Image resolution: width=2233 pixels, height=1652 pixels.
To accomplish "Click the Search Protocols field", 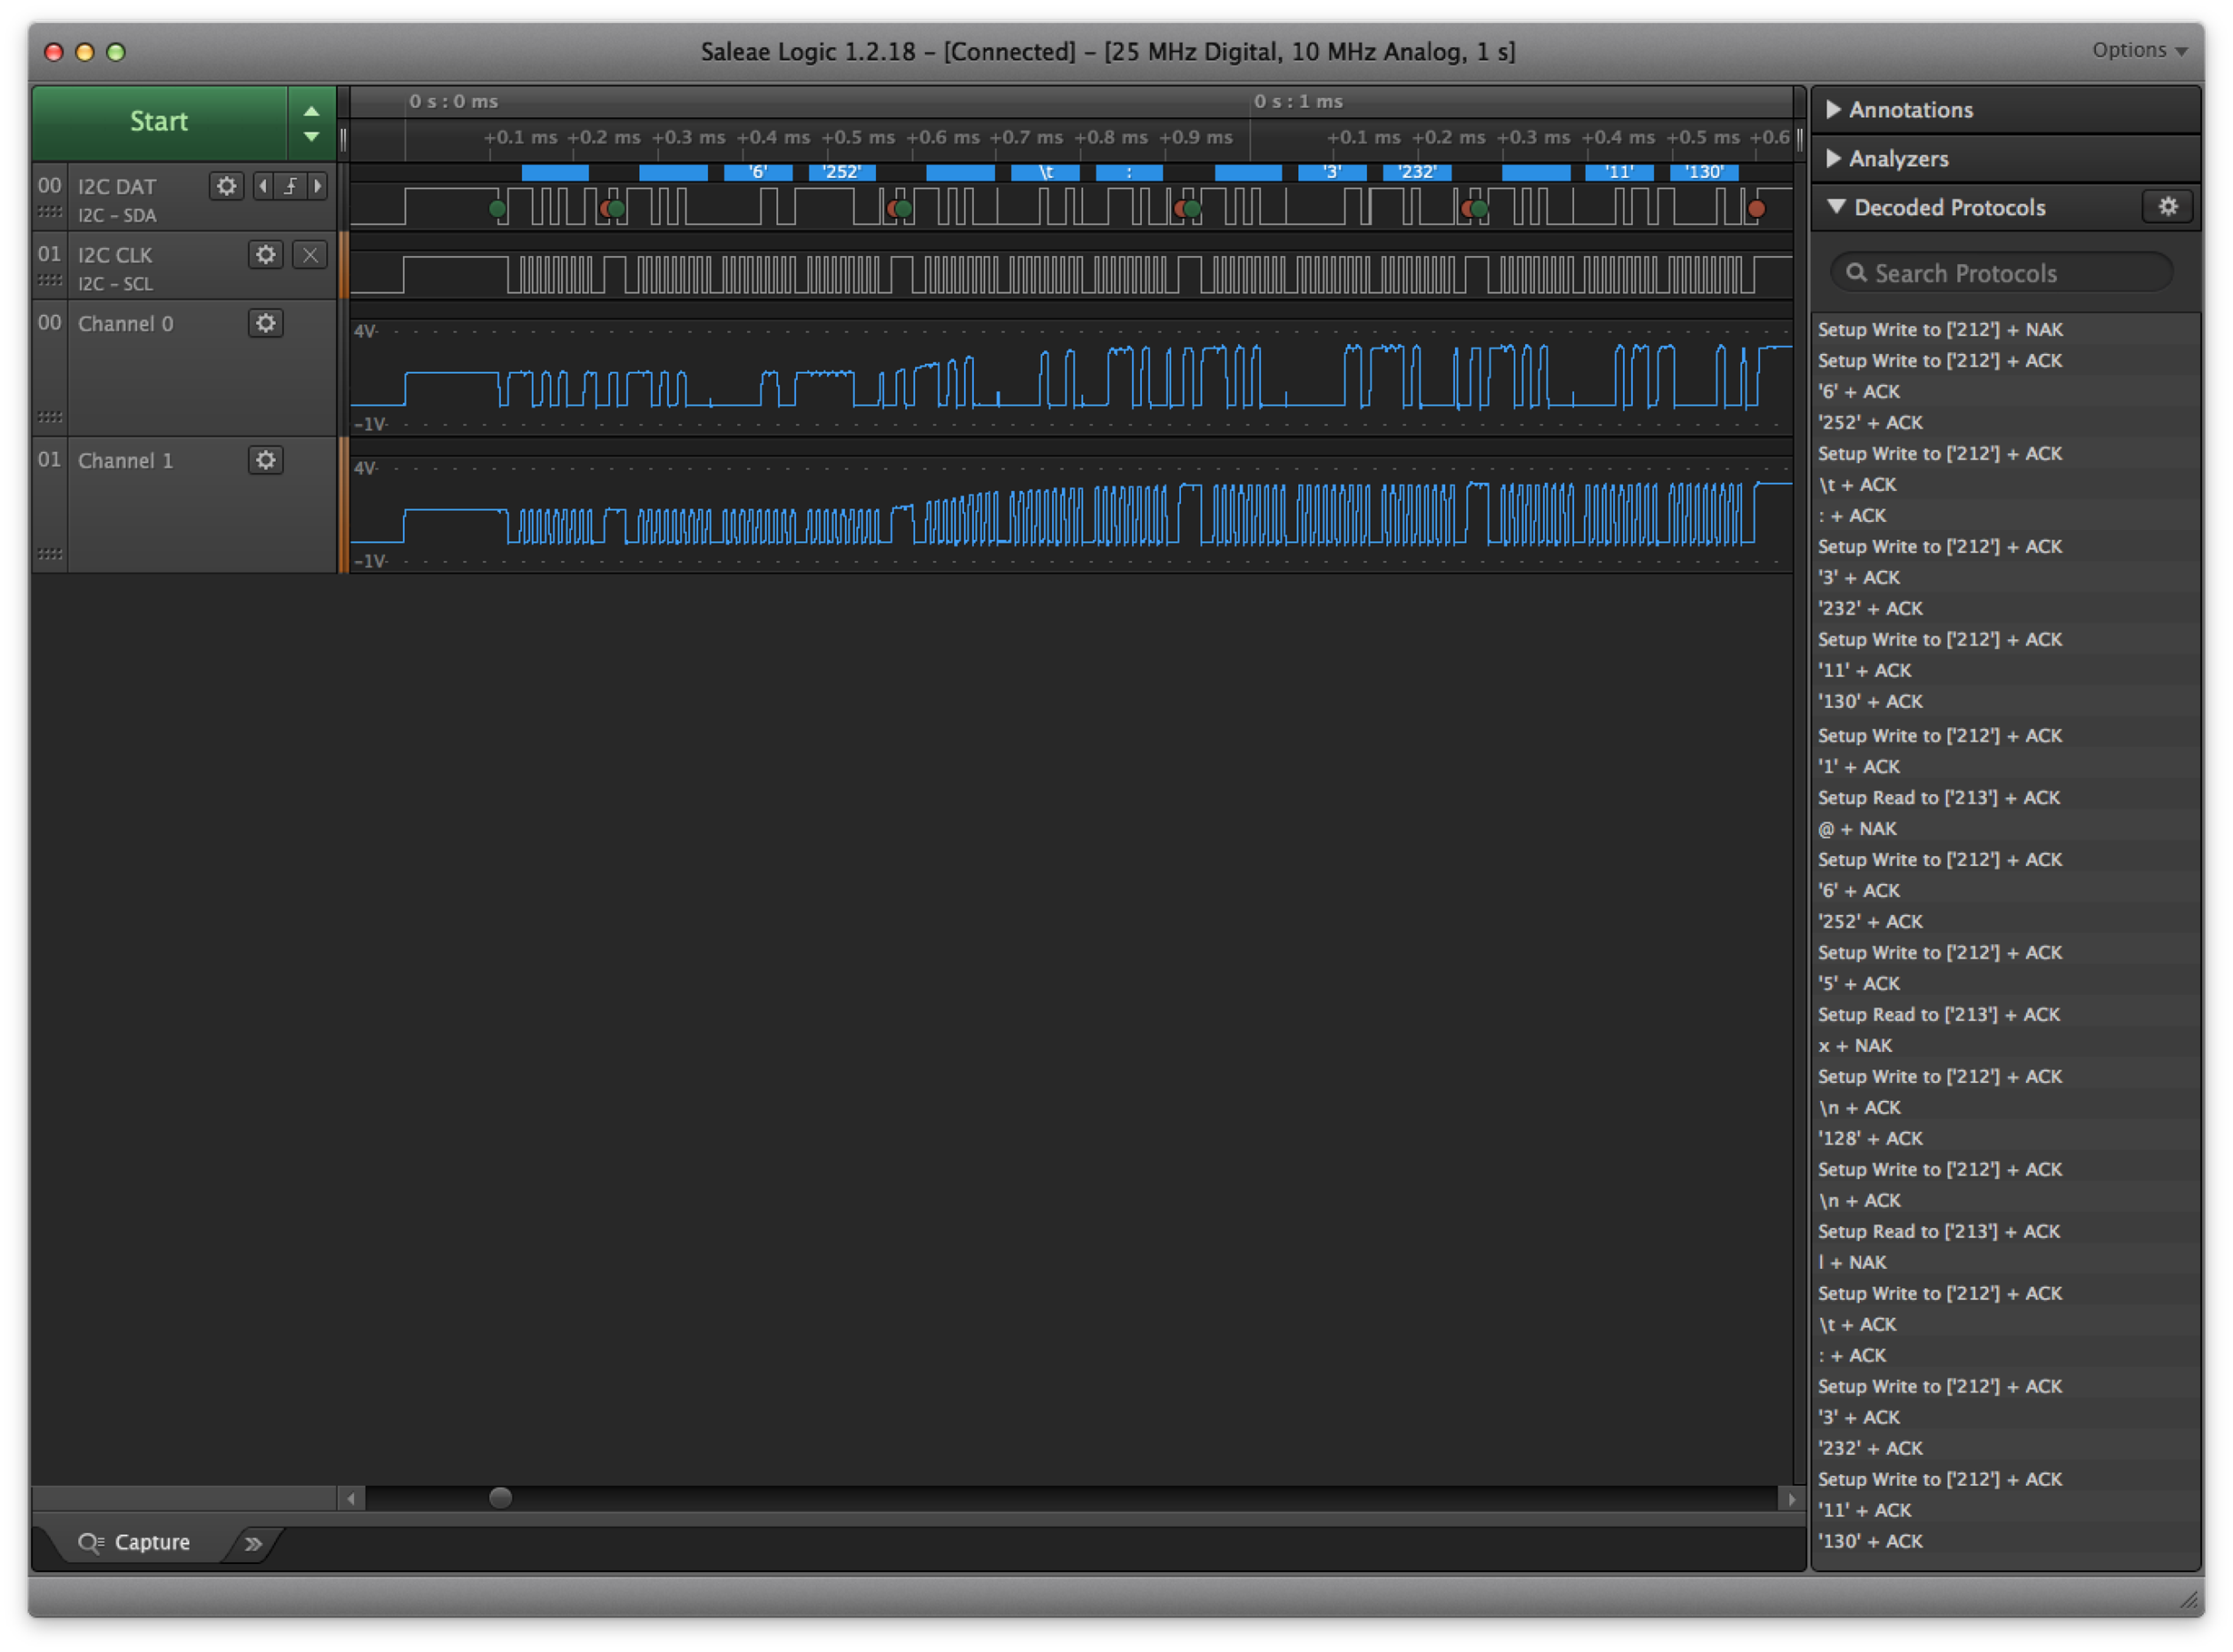I will click(2000, 273).
